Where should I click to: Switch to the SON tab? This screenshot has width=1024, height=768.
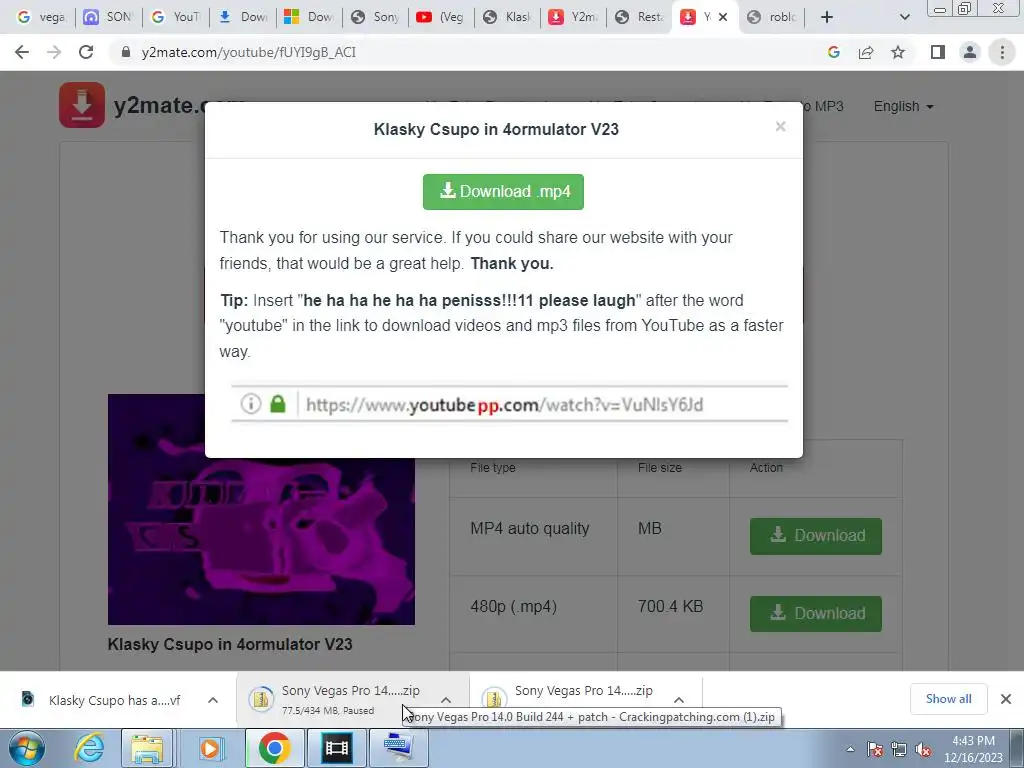108,17
